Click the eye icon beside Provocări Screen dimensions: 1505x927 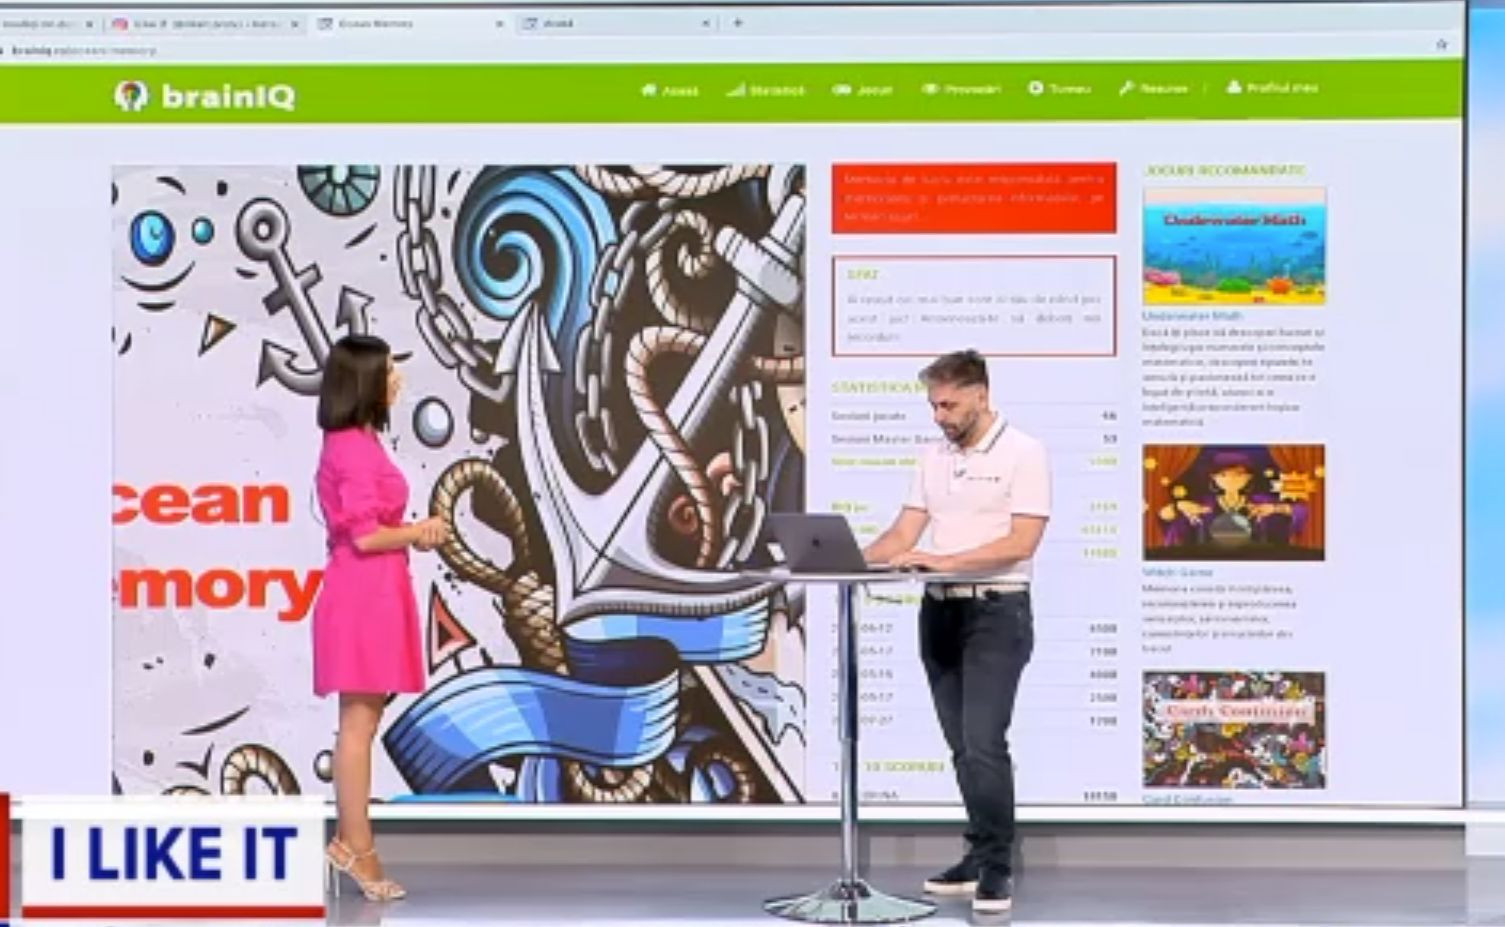pyautogui.click(x=930, y=89)
